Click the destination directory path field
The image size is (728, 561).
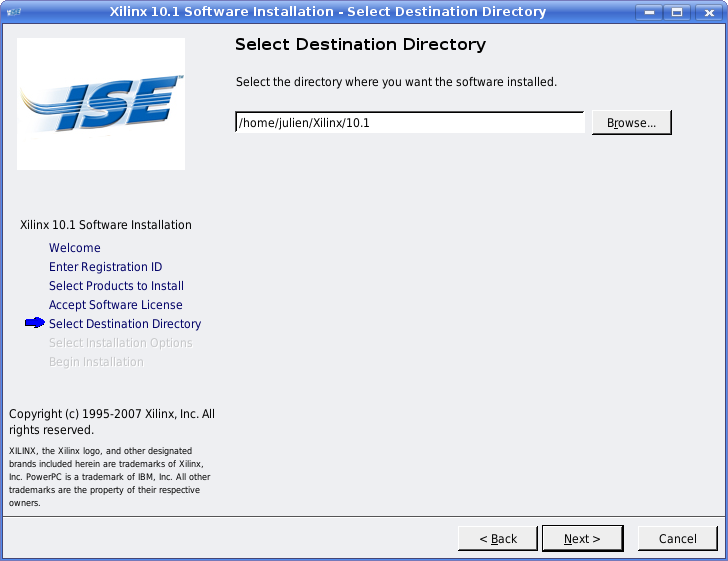click(x=409, y=123)
